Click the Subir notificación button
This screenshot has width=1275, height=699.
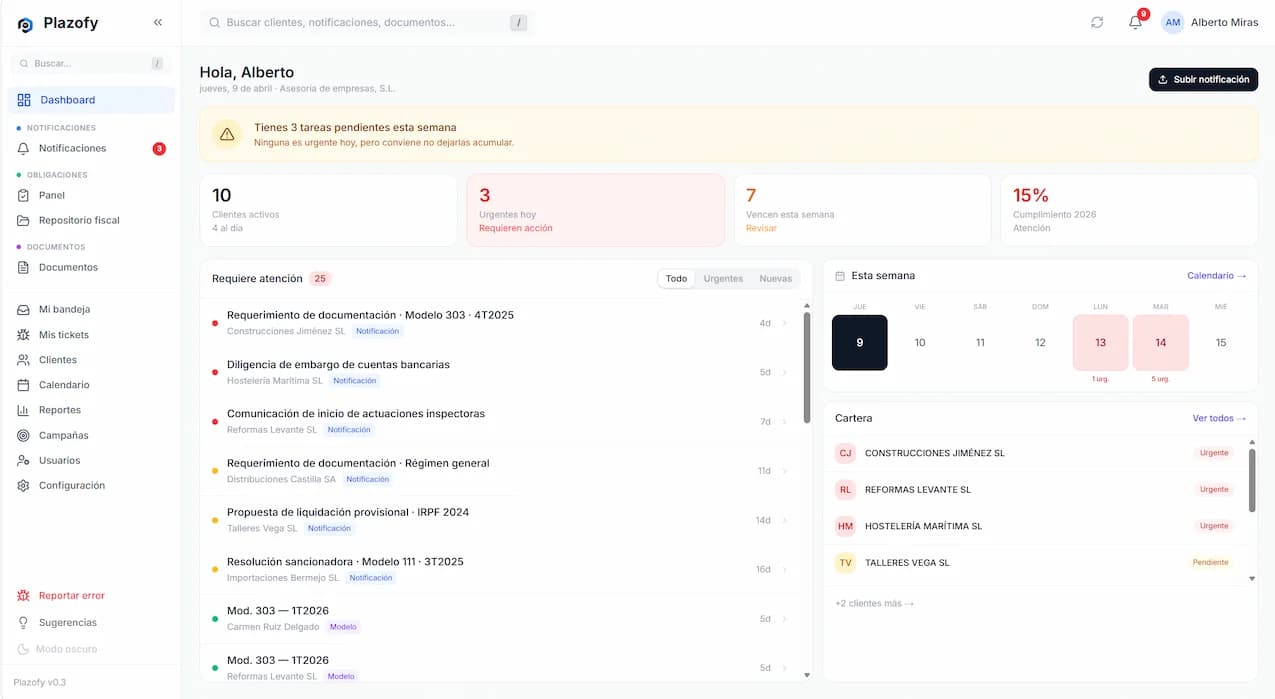pyautogui.click(x=1203, y=79)
